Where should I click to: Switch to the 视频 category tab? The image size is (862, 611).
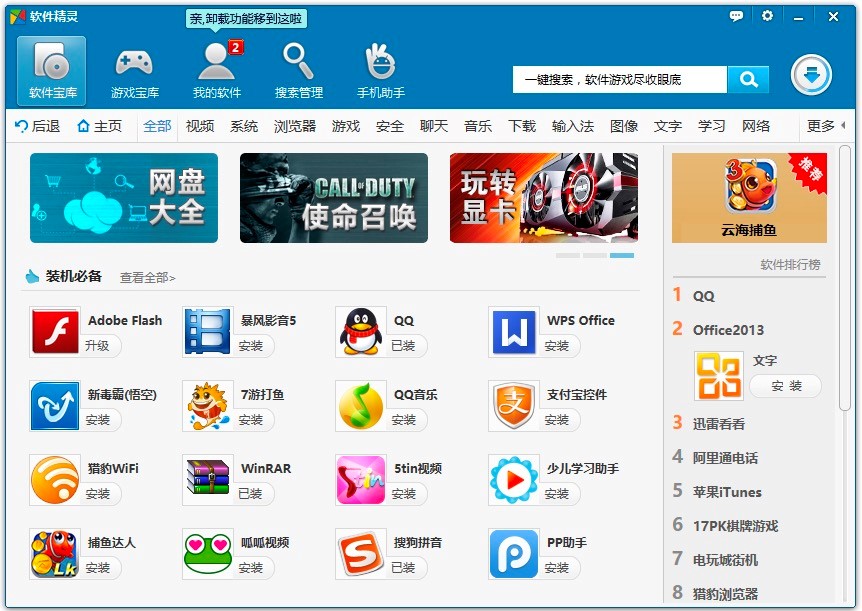coord(200,126)
